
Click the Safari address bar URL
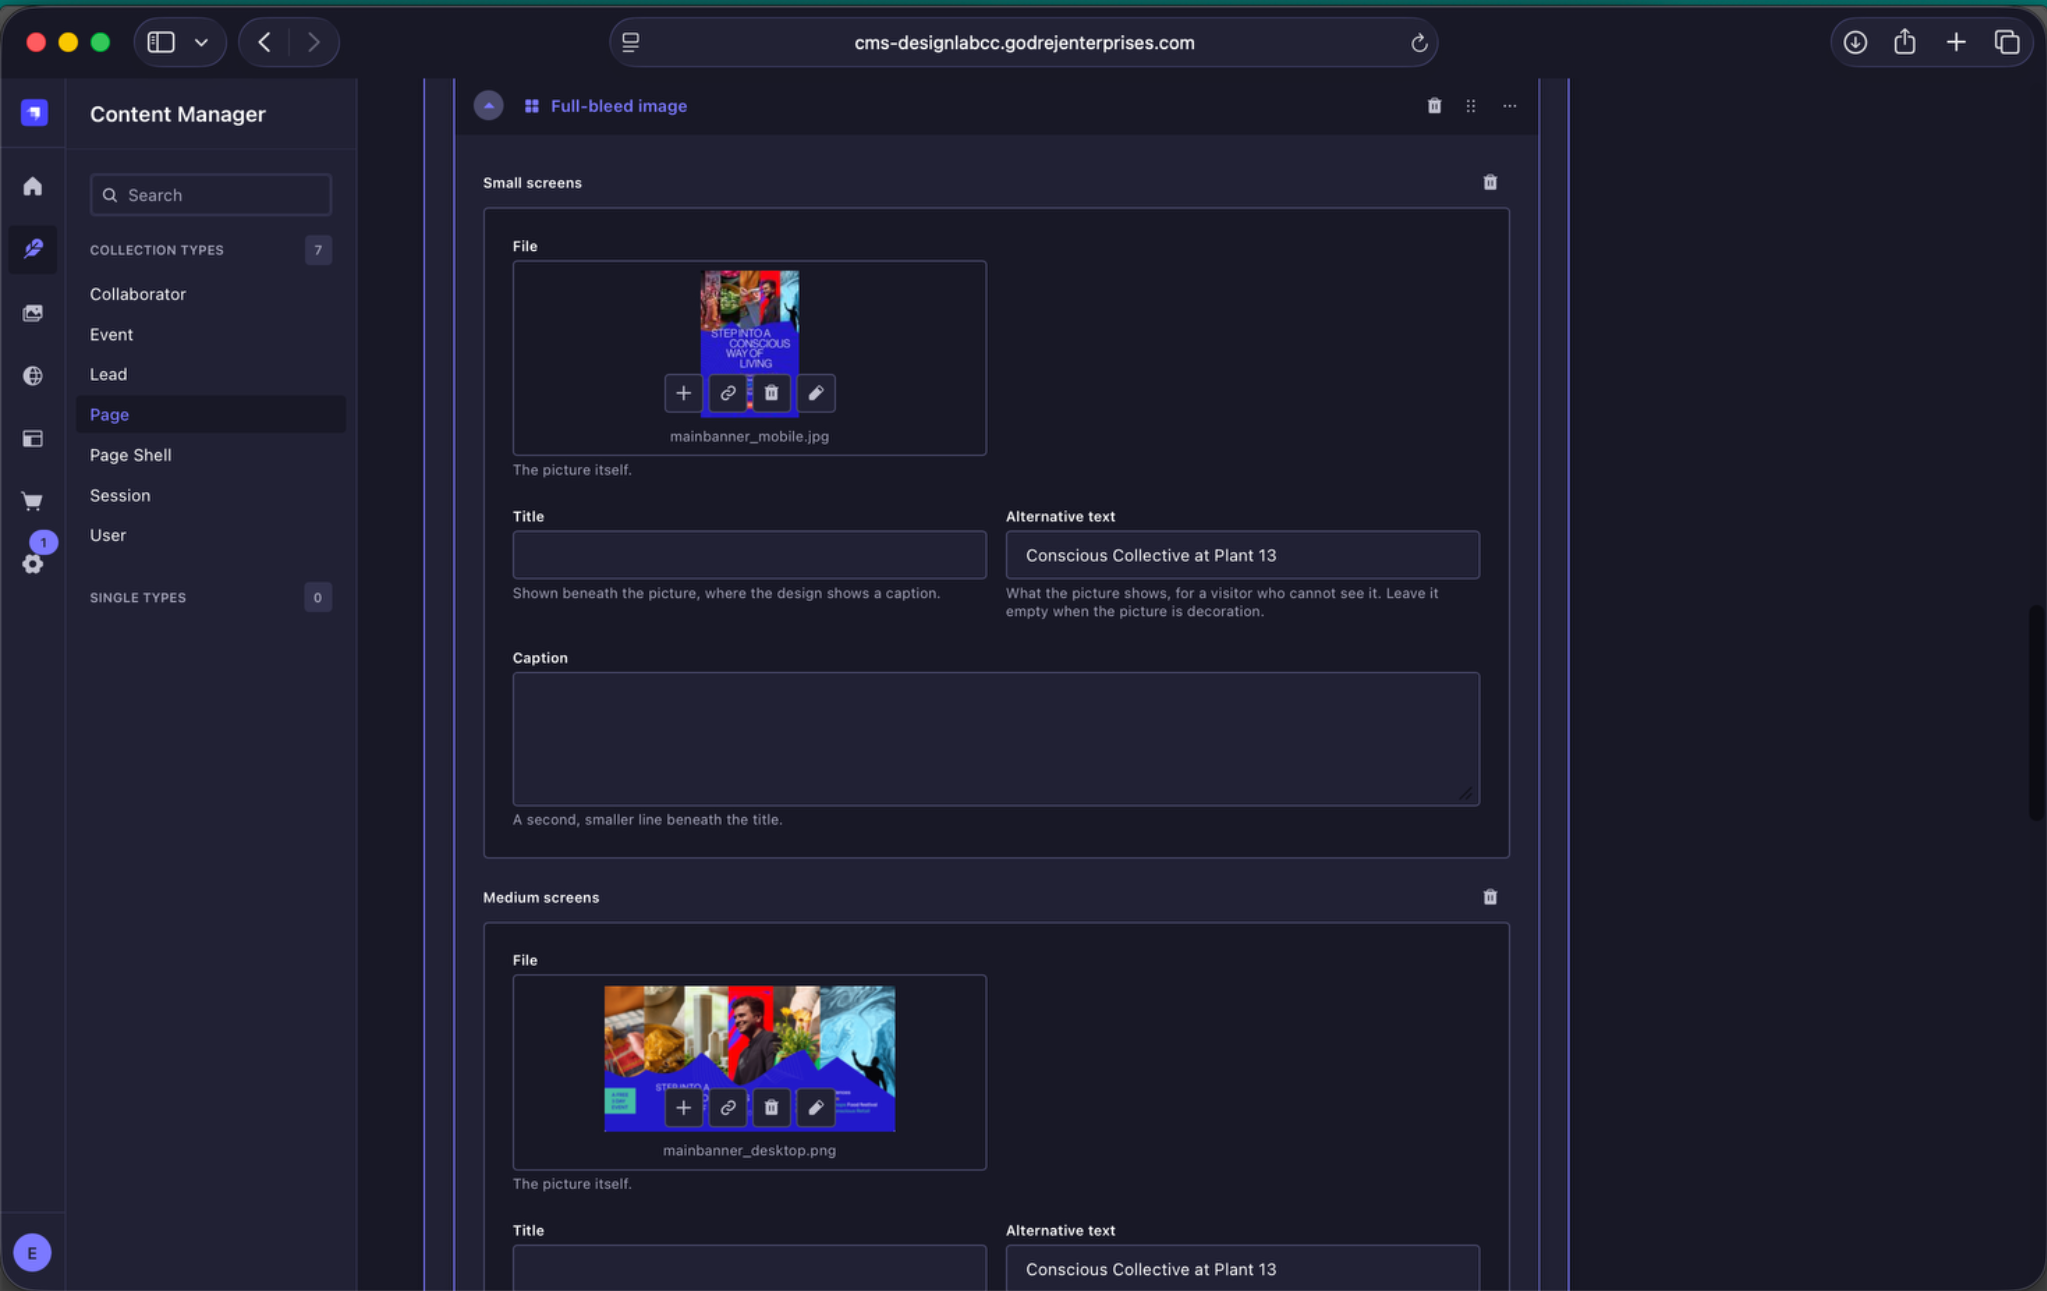[1024, 43]
